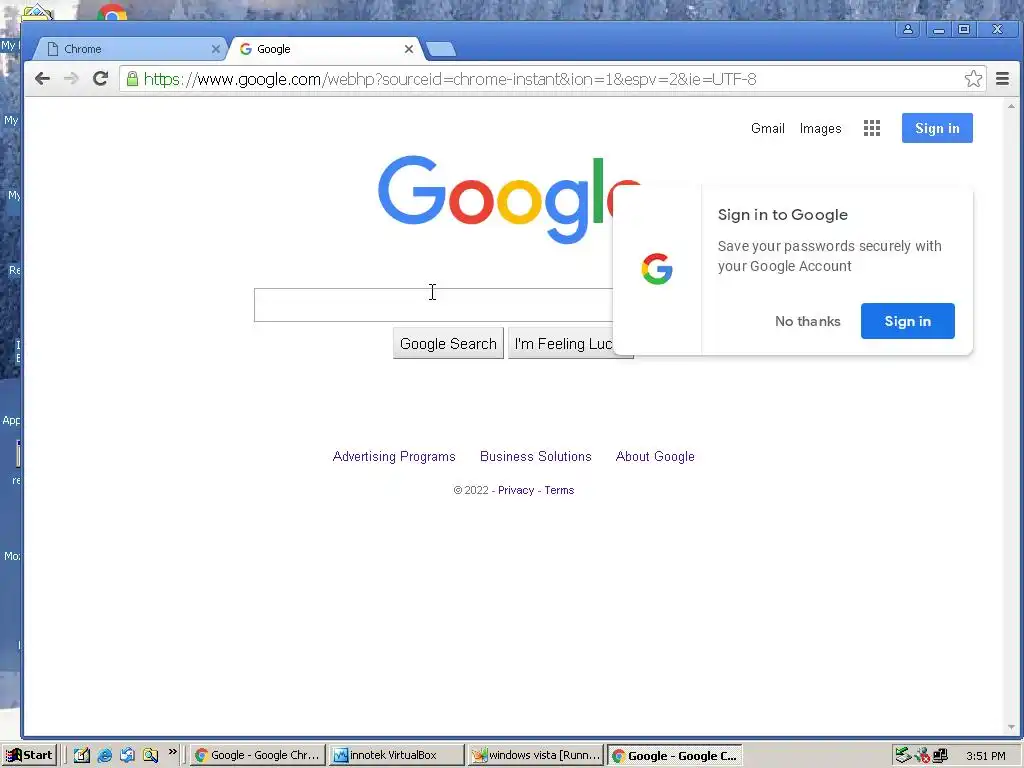Bookmark this page with the star icon
Screen dimensions: 1024x768
coord(973,79)
